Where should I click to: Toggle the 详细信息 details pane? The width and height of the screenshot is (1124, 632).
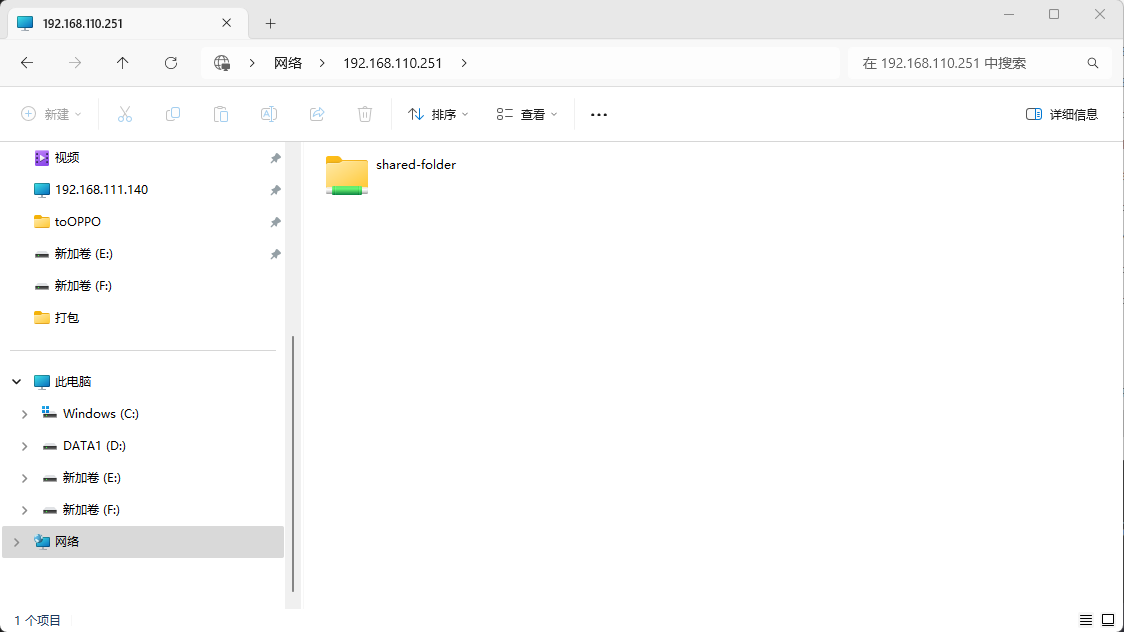(1062, 114)
